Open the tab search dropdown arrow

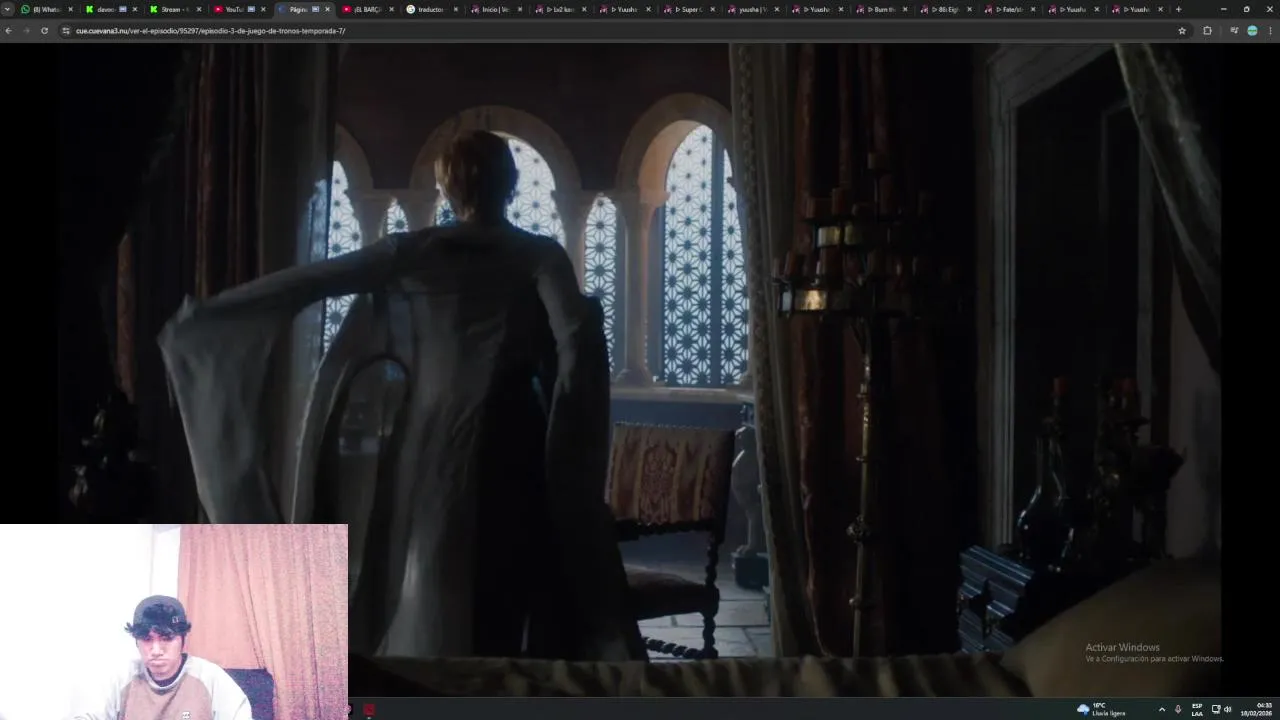coord(8,9)
